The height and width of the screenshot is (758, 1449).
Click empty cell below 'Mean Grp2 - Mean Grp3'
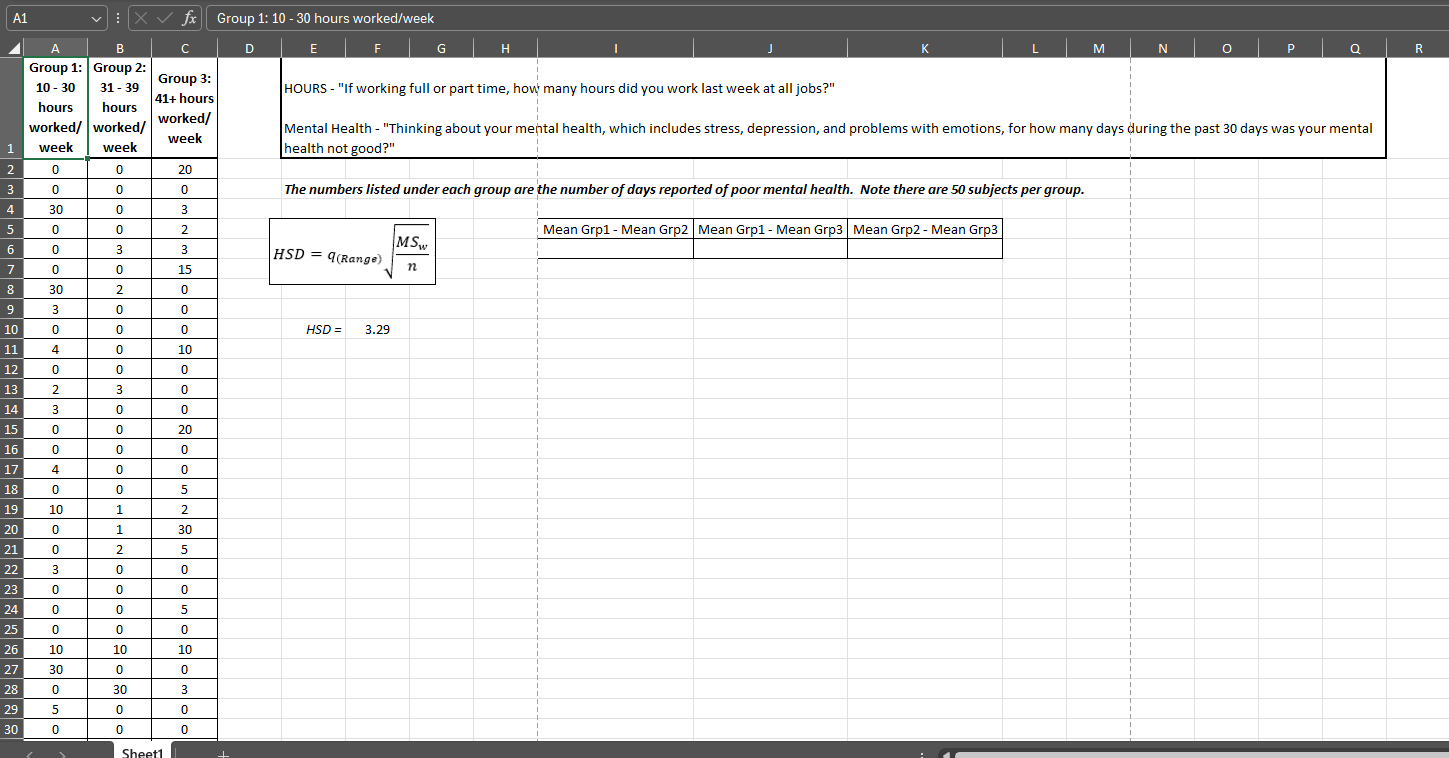click(925, 249)
